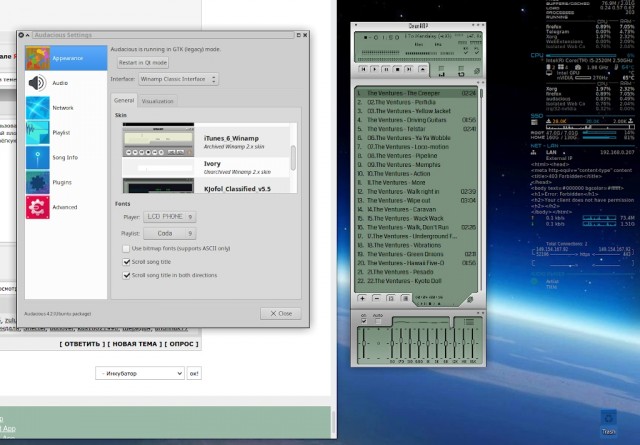Open the Interface dropdown 'Winamp Classic Interface'
This screenshot has height=445, width=640.
(178, 79)
